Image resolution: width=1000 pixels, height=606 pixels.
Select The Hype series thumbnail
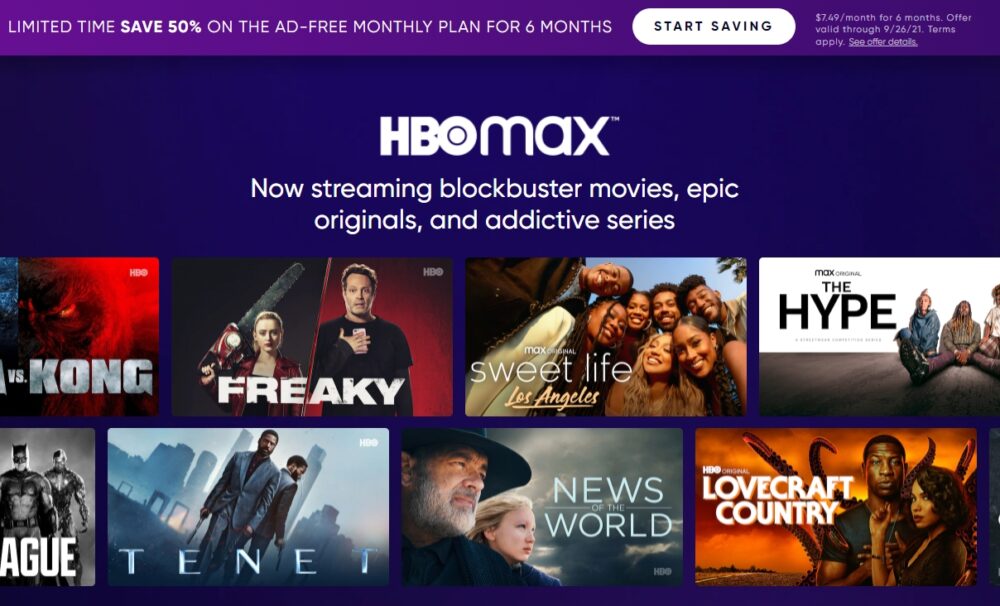click(x=879, y=337)
